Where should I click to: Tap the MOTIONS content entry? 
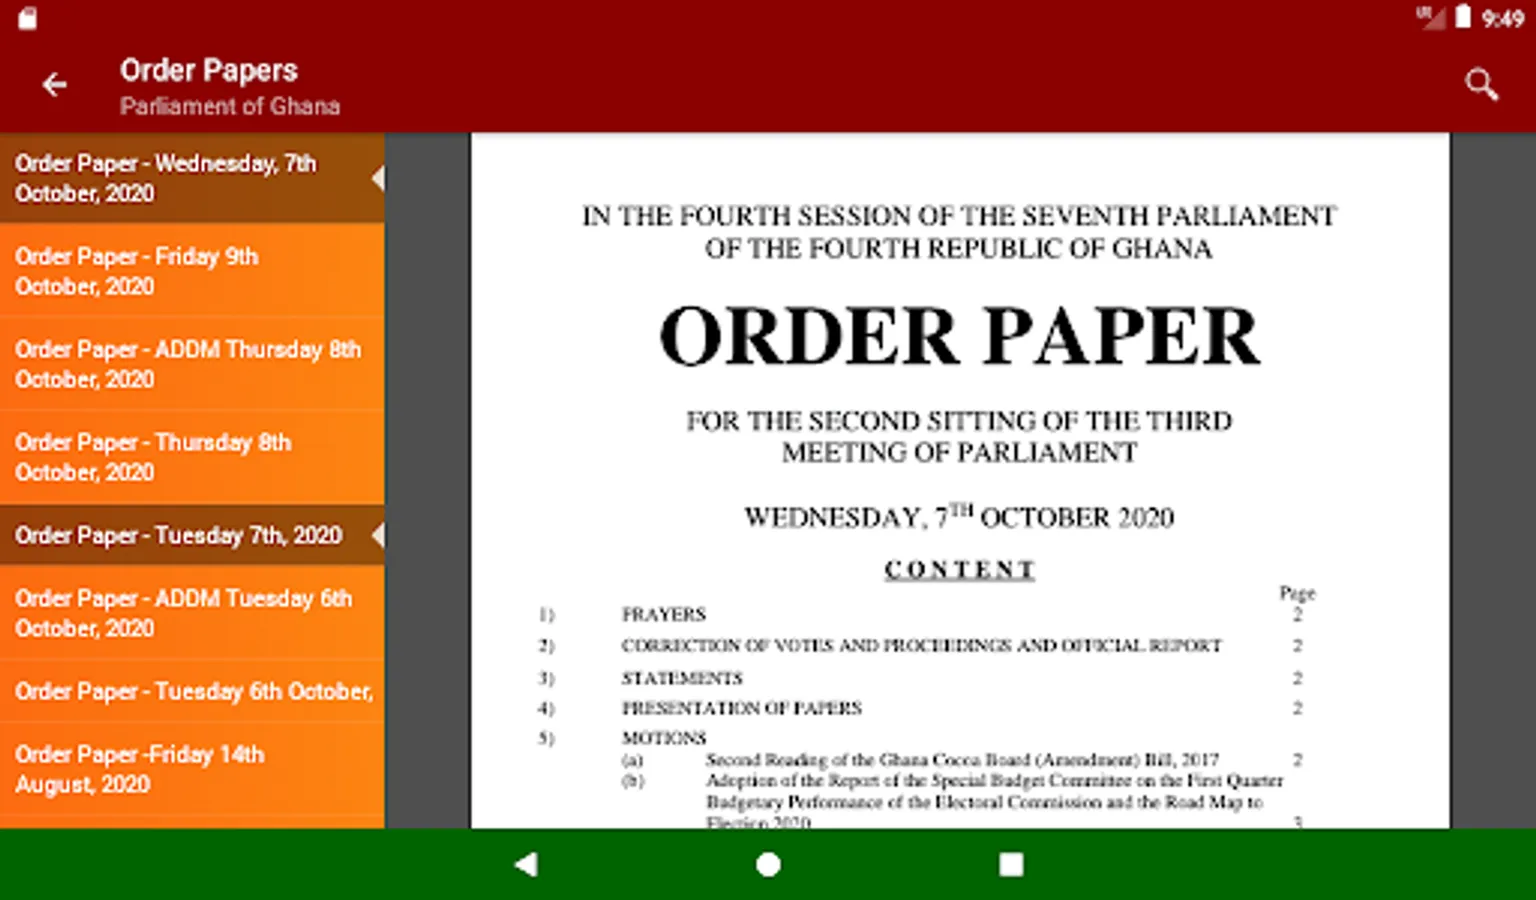664,738
